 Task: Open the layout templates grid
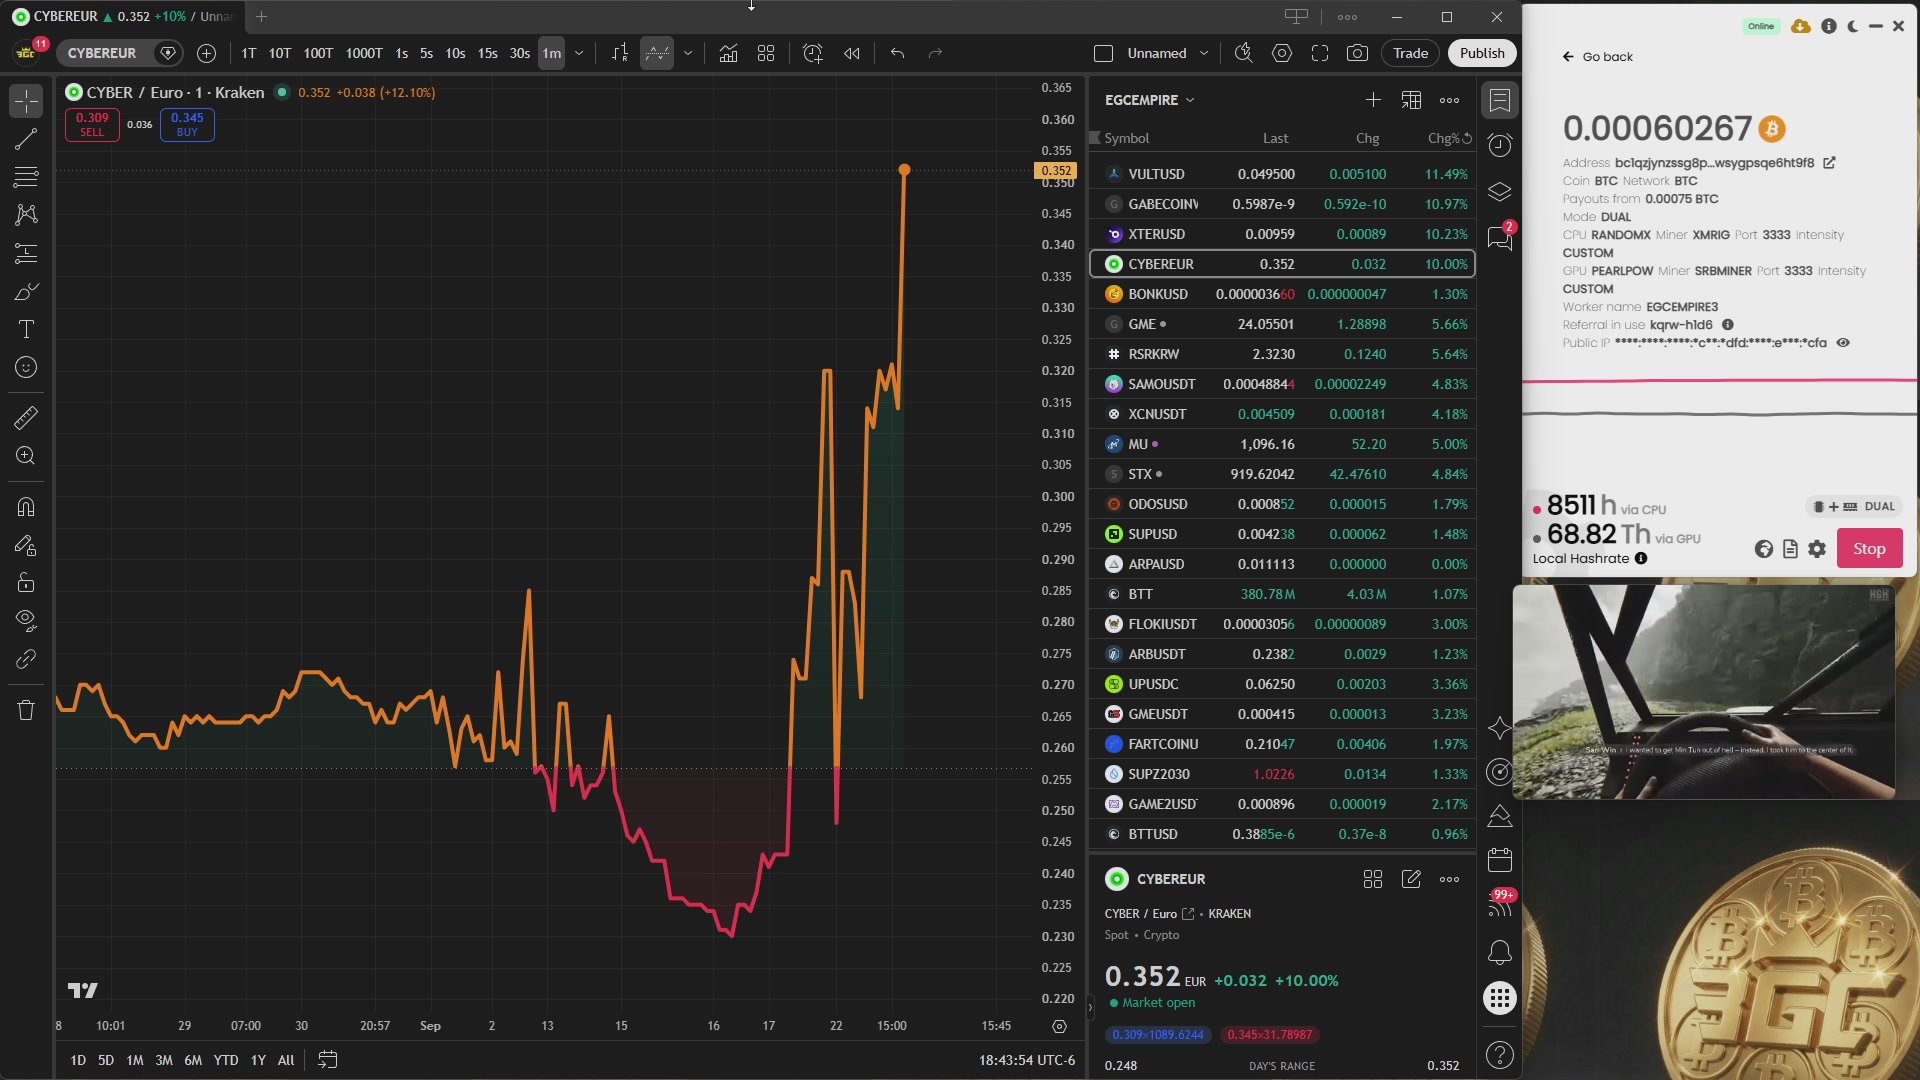[x=766, y=53]
